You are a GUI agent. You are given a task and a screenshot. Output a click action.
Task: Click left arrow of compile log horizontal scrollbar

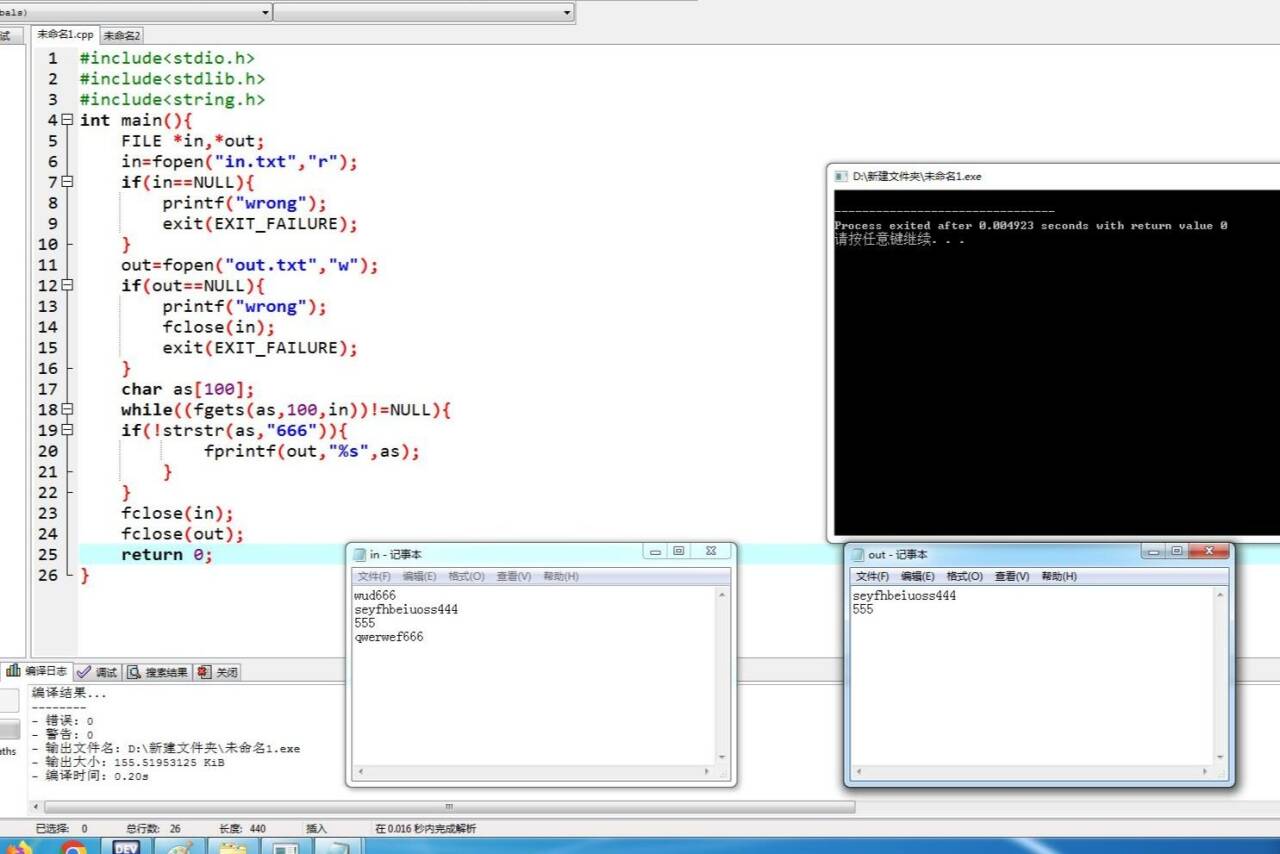point(37,807)
